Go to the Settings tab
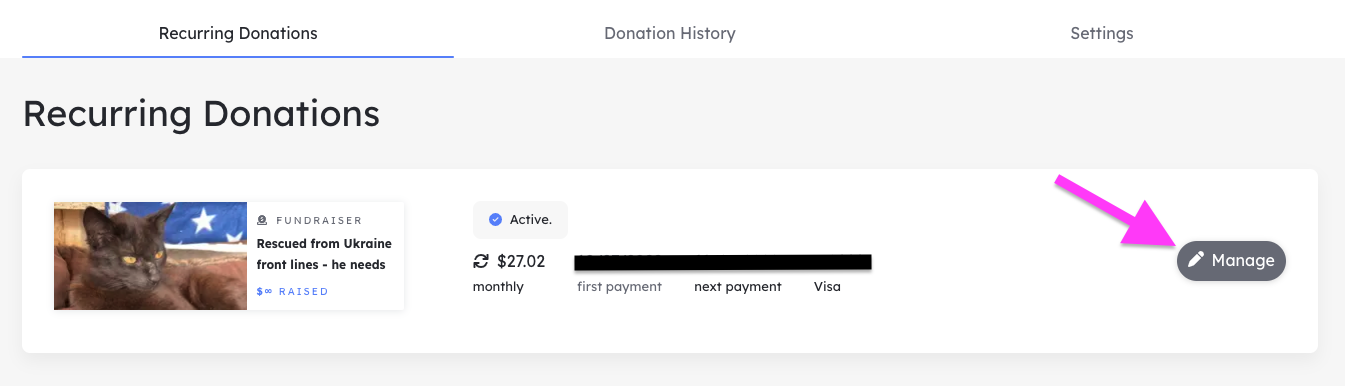Screen dimensions: 1345x386 (x=1102, y=33)
